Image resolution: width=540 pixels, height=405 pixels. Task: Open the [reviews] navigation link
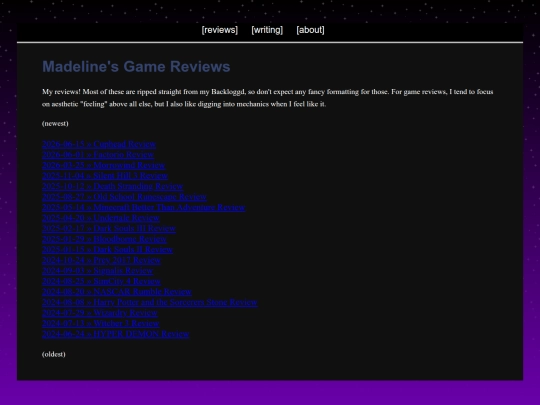coord(219,30)
